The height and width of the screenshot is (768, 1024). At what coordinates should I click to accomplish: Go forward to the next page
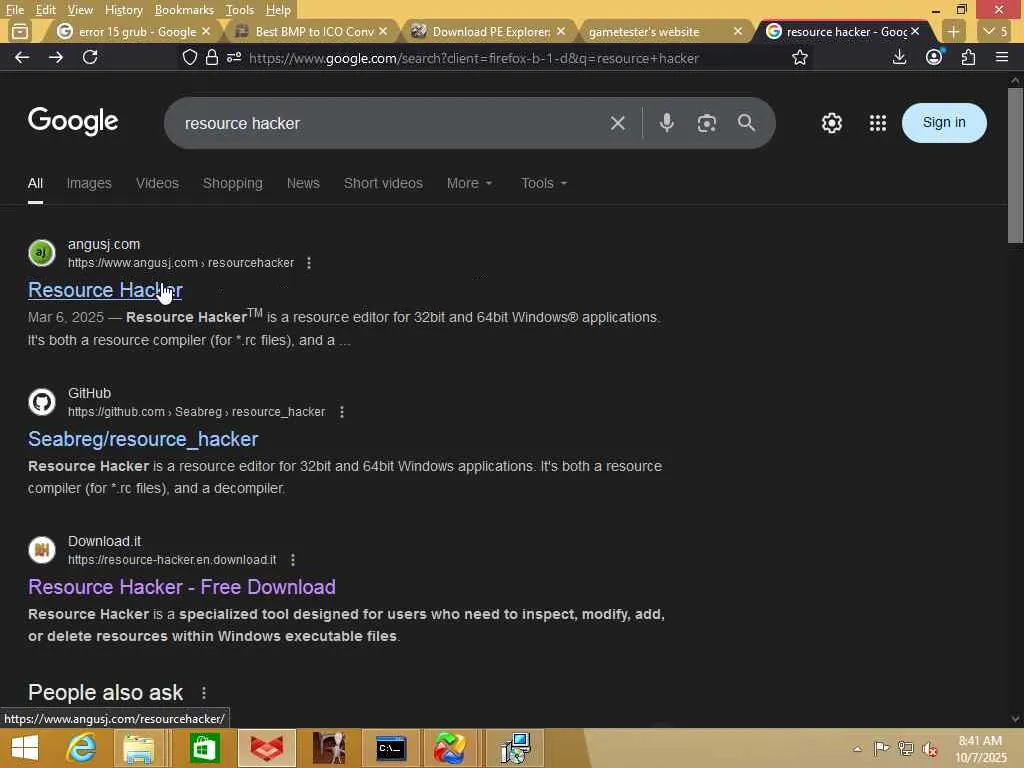tap(56, 57)
